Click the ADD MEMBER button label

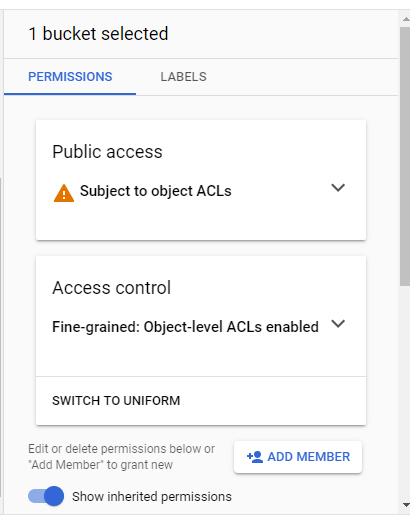309,457
